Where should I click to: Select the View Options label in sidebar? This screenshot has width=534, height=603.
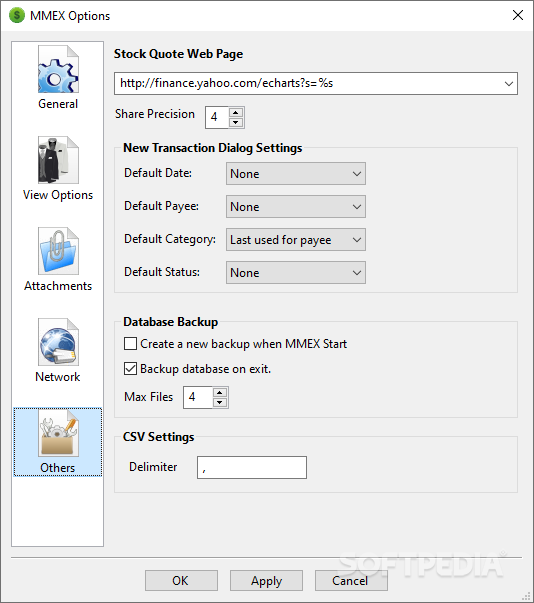(58, 195)
